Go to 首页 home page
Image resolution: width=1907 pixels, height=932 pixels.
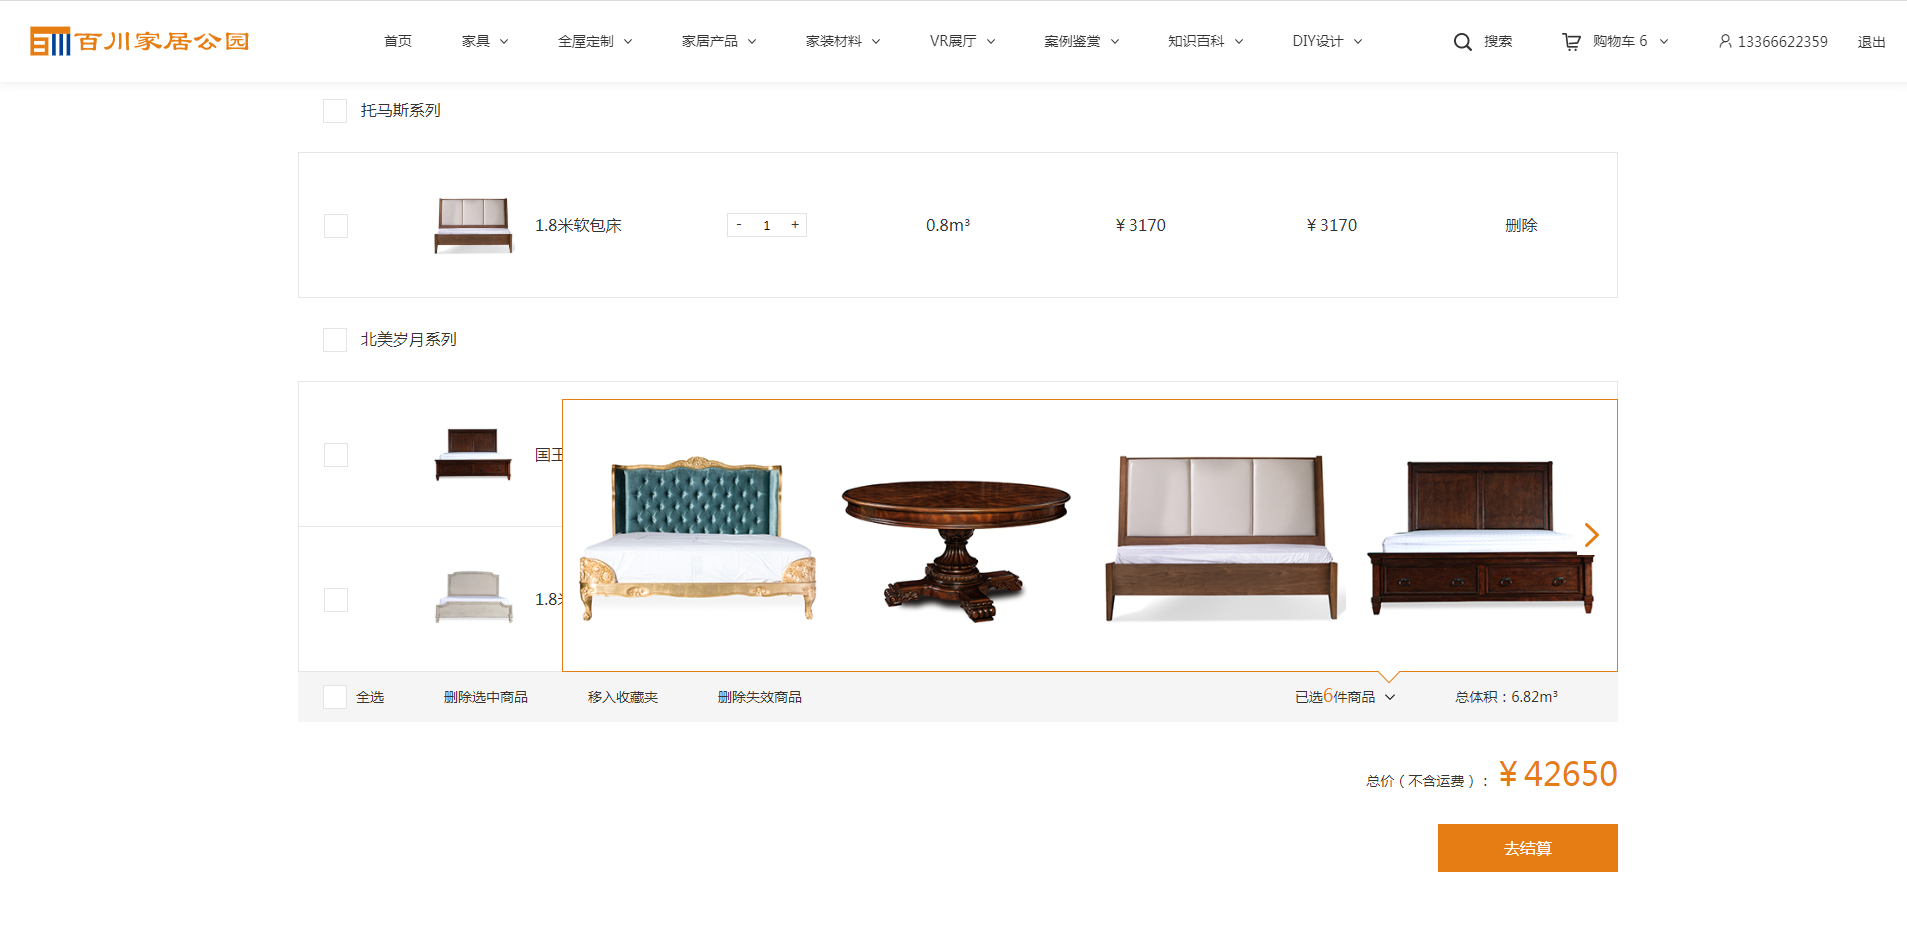click(398, 41)
